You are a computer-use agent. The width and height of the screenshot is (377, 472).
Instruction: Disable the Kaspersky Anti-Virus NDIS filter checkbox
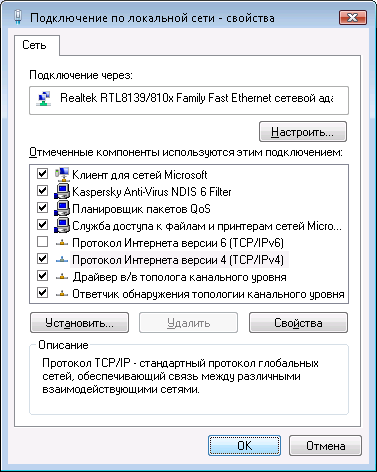(42, 191)
